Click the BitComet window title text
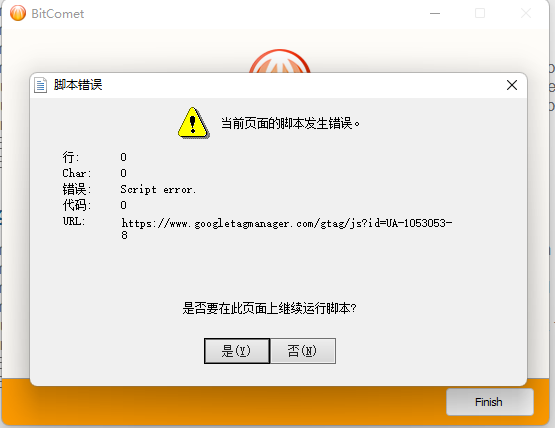This screenshot has width=555, height=428. tap(58, 14)
